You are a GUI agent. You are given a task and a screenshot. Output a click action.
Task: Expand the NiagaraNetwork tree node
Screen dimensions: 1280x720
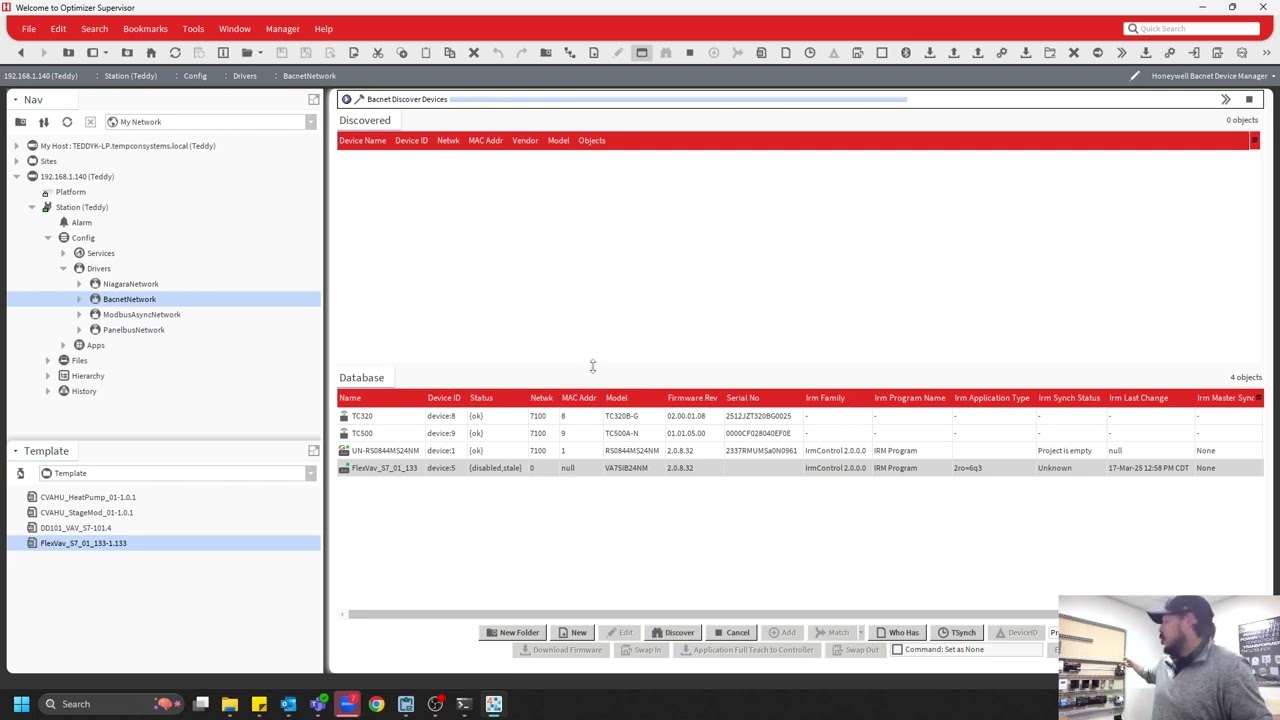pos(79,284)
